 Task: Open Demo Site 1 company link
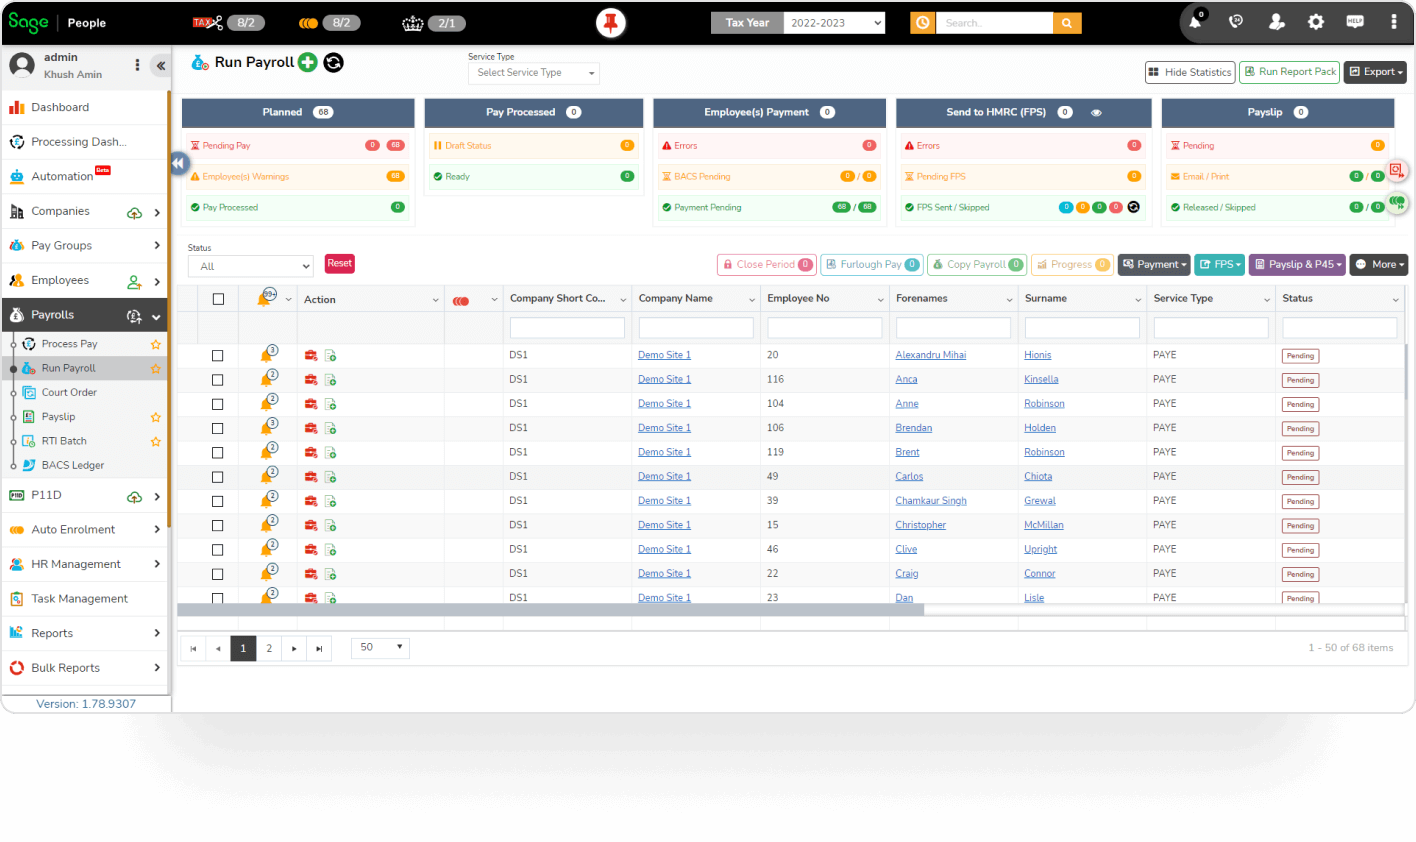point(664,355)
